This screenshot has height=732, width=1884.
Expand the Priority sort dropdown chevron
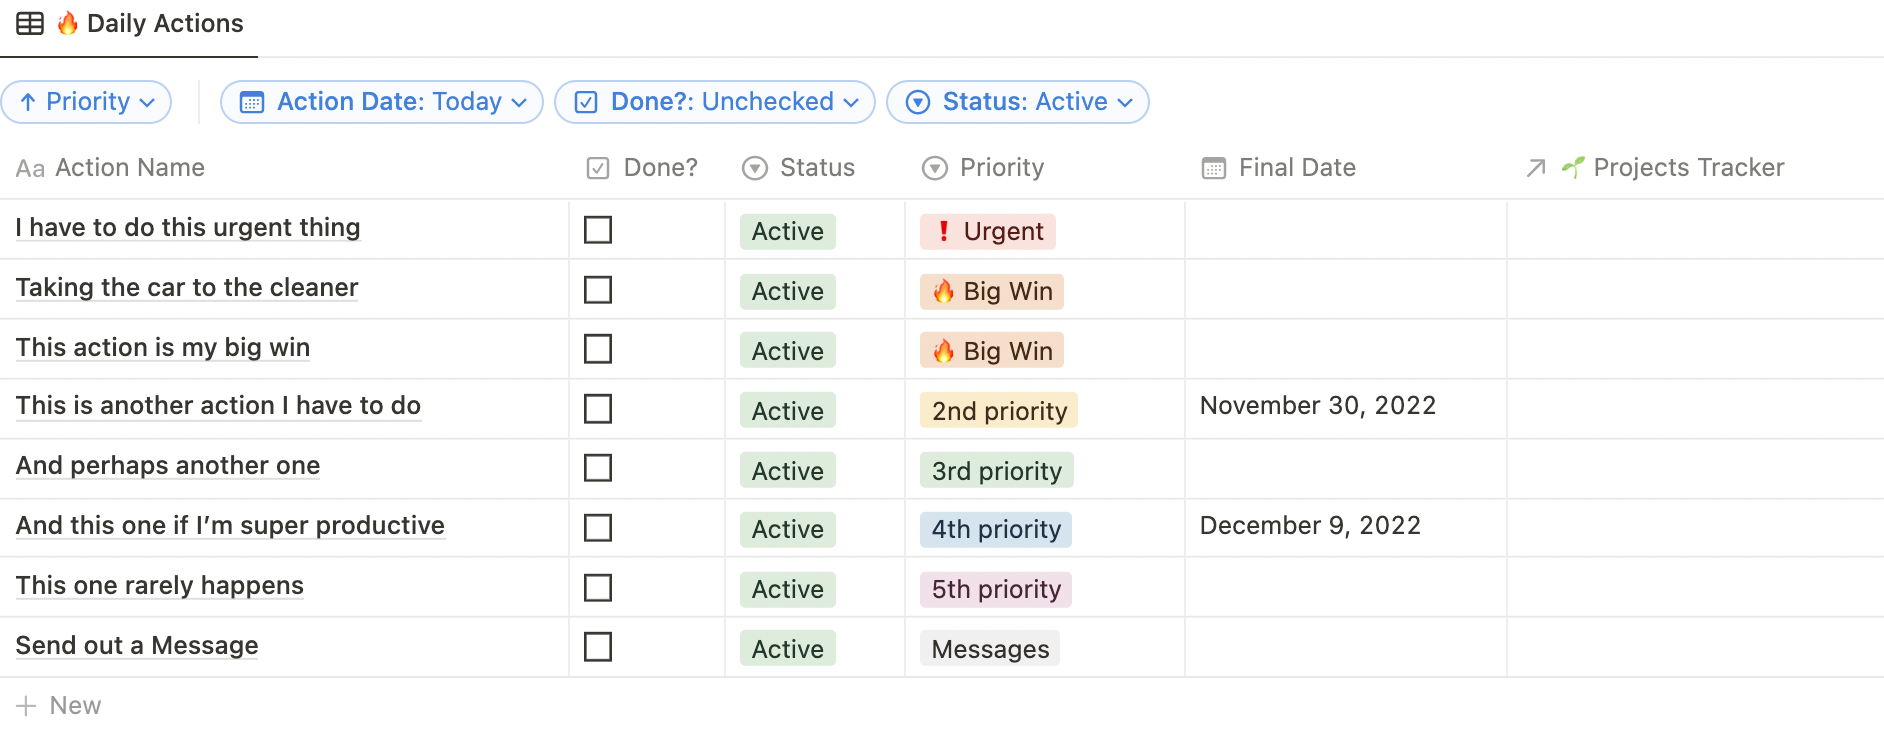(x=148, y=102)
